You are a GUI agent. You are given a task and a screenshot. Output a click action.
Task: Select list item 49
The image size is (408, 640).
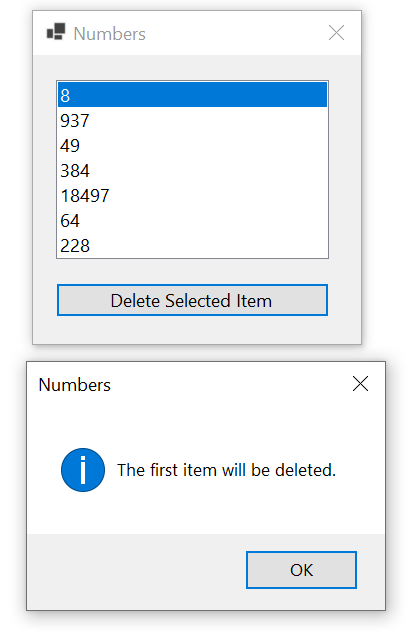[192, 145]
